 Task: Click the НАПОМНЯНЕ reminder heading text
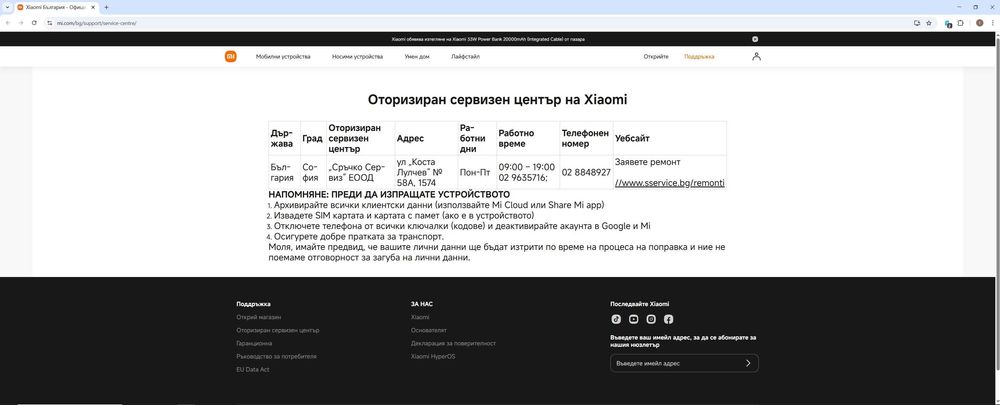coord(389,195)
